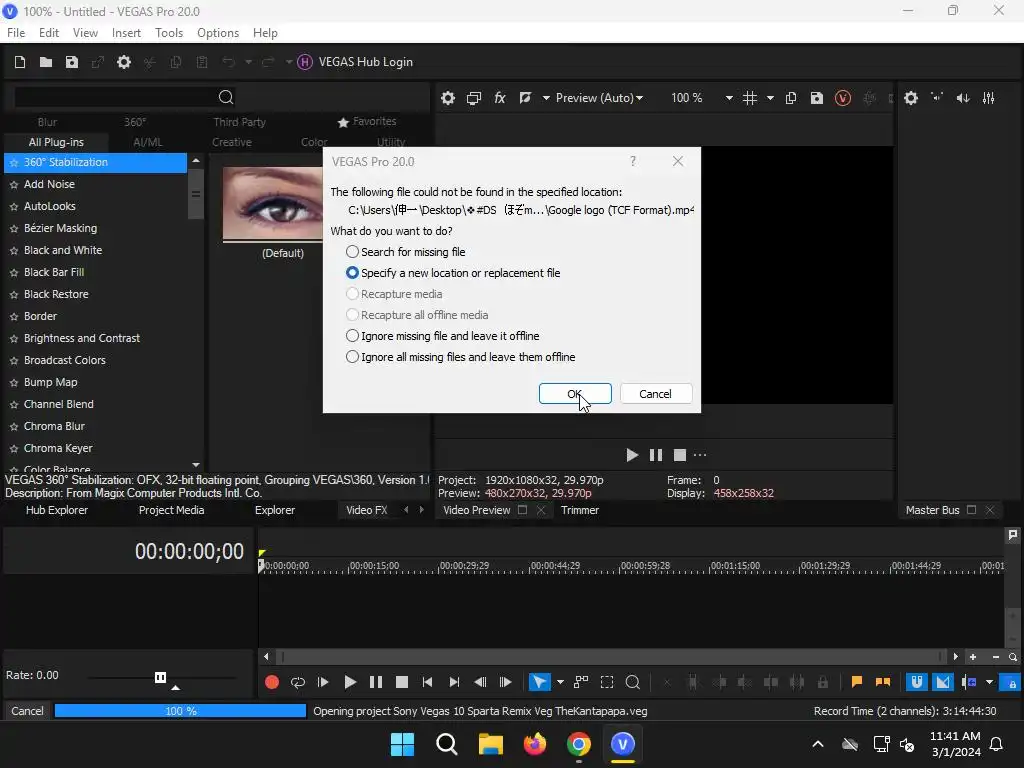Copy snapshot to clipboard icon
This screenshot has width=1024, height=768.
click(791, 98)
